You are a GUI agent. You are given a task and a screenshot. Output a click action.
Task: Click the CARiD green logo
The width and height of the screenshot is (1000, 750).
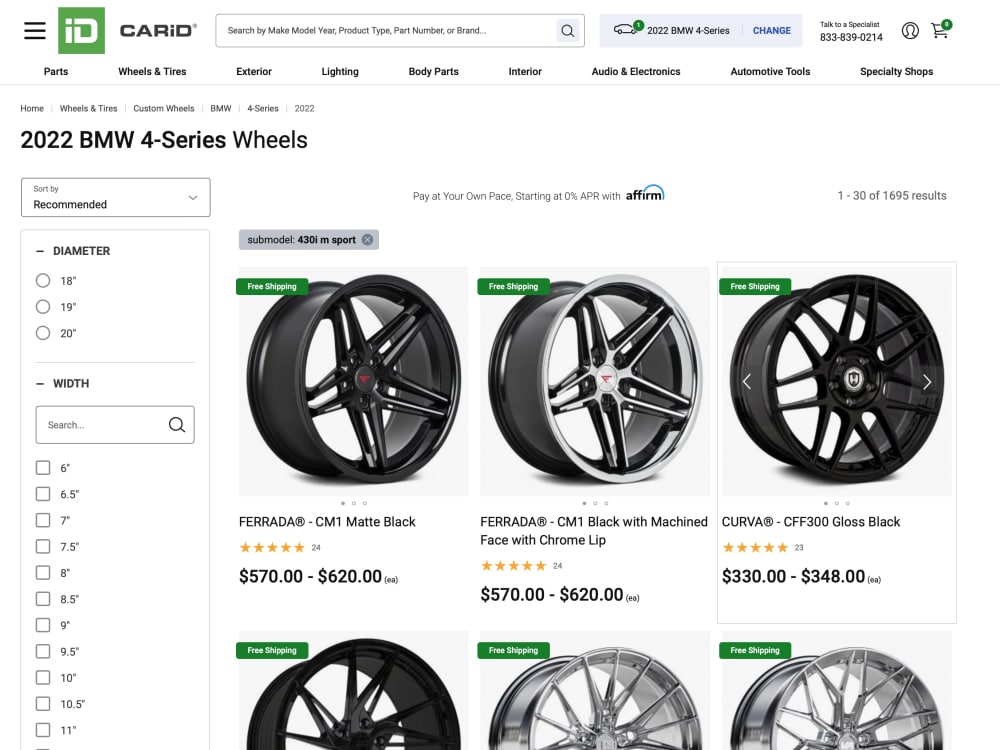pos(81,31)
